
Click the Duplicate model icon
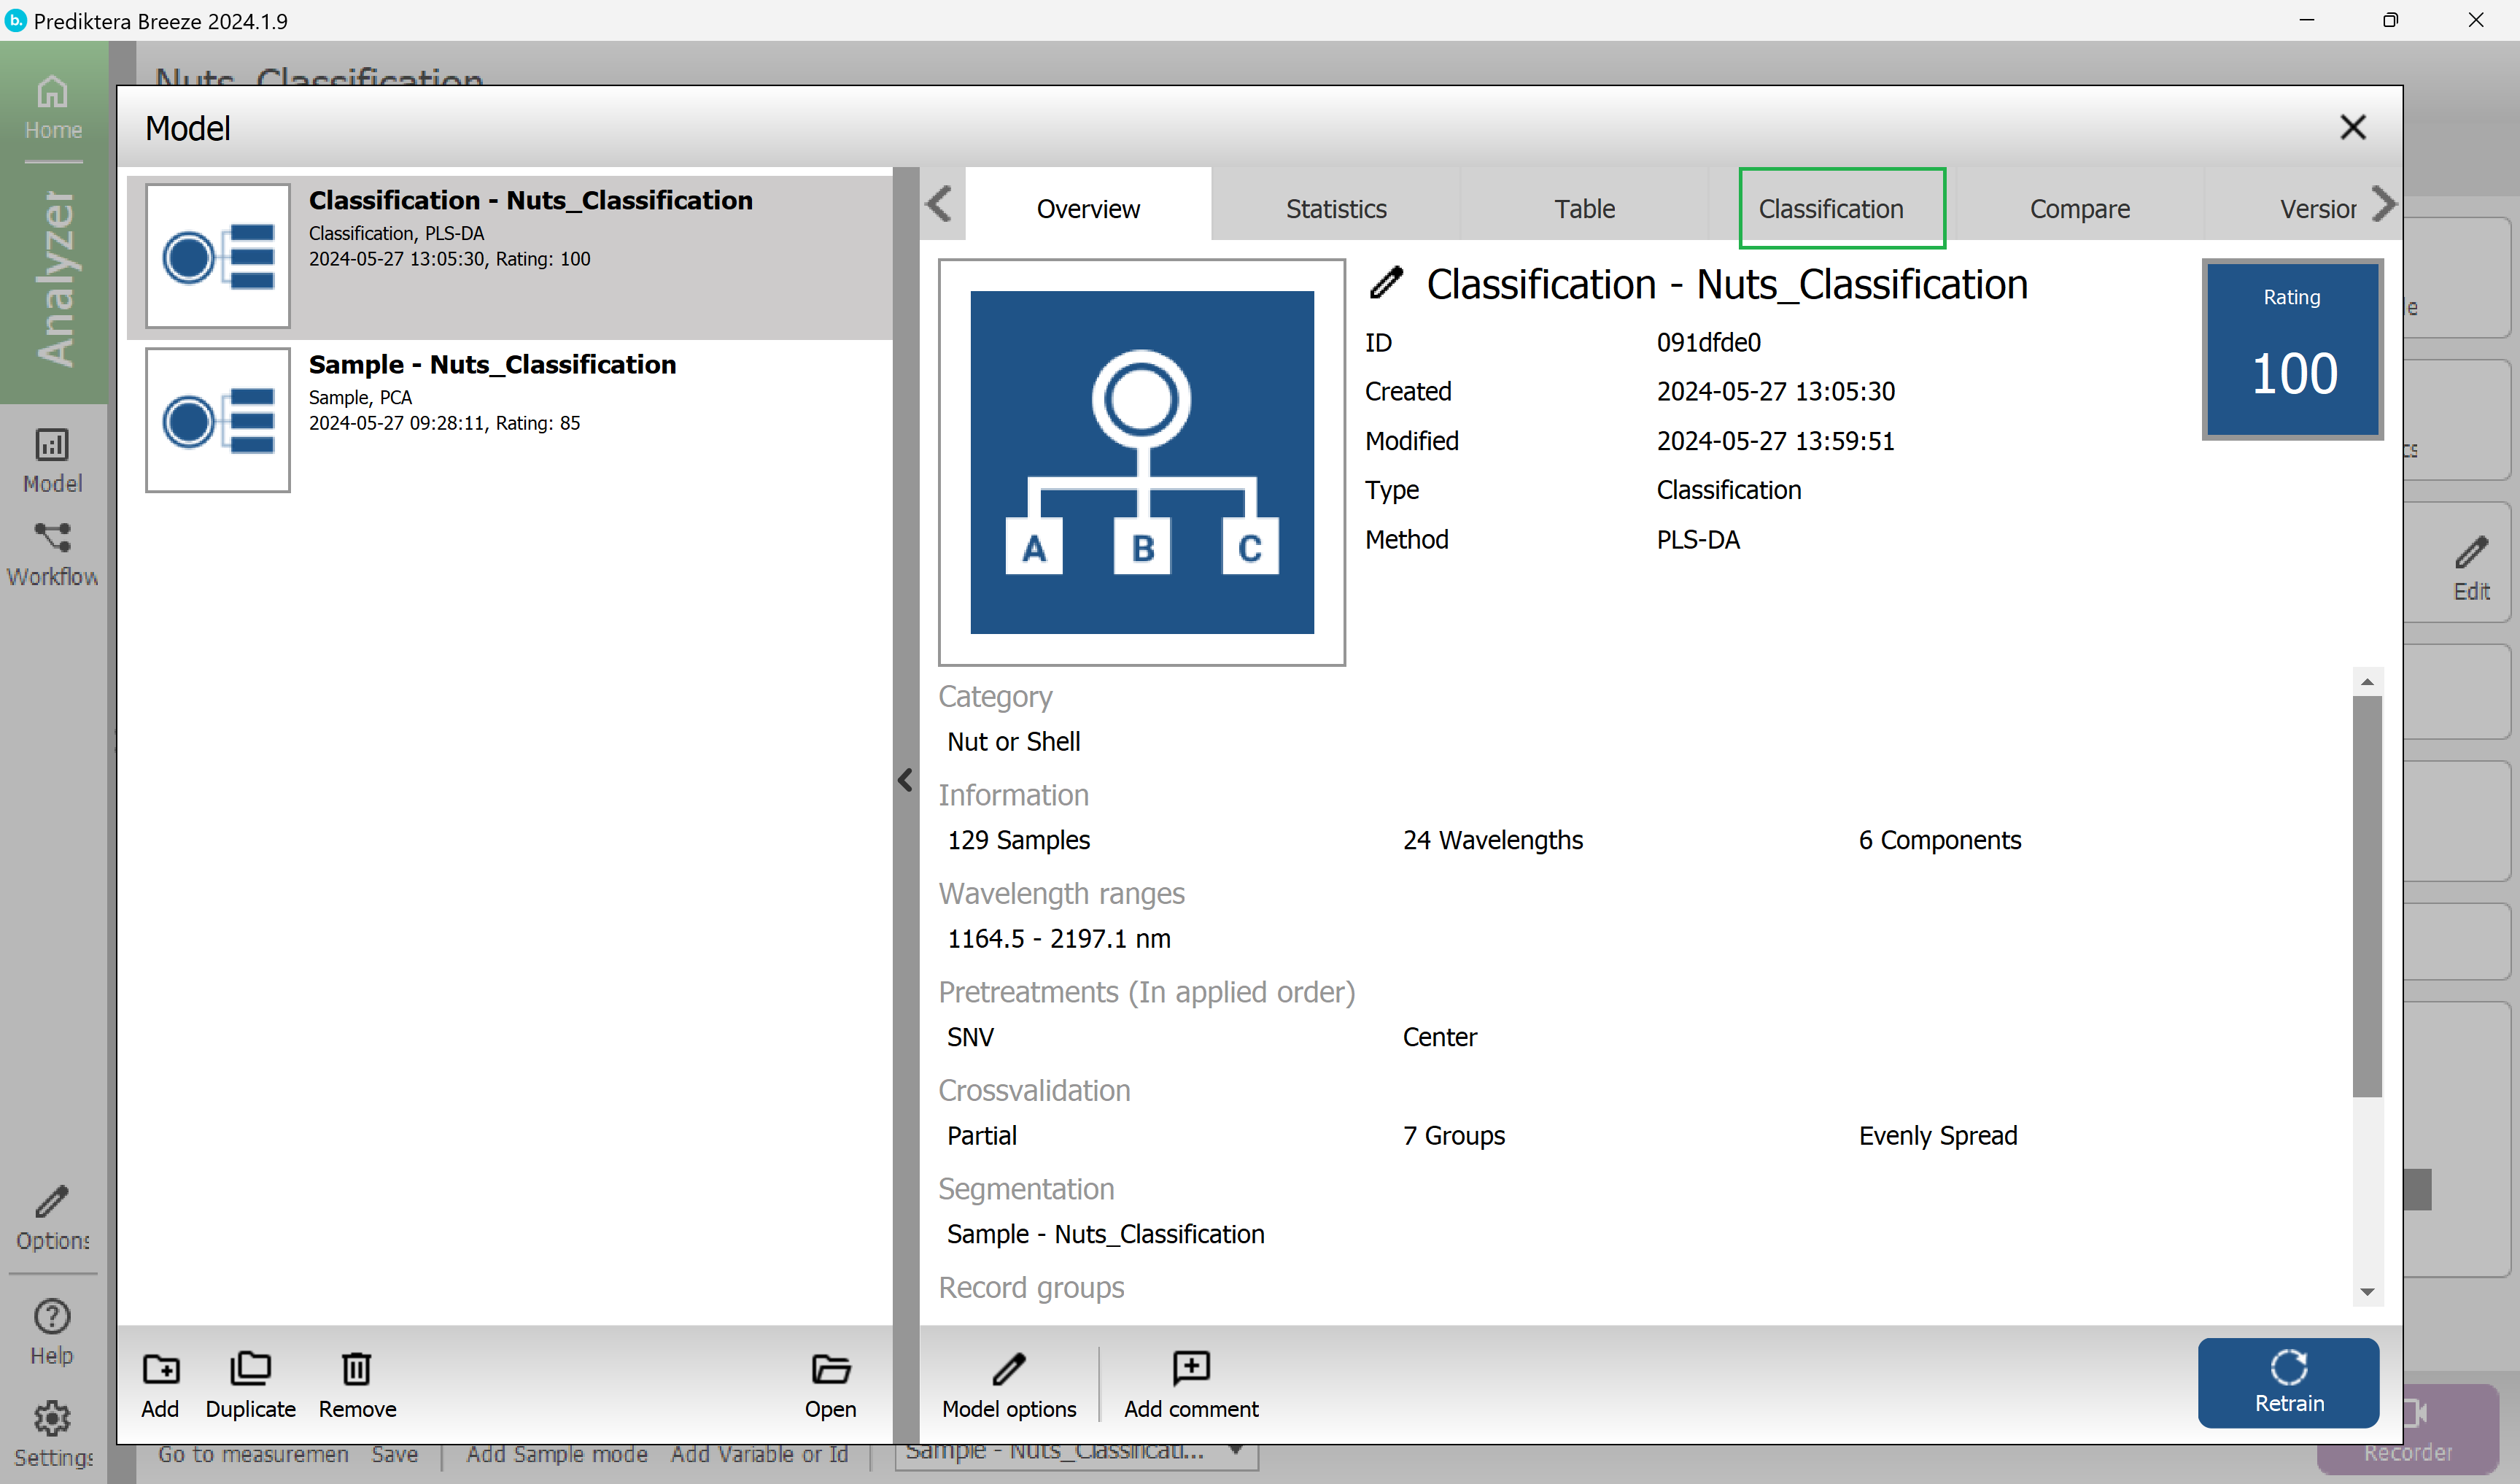pyautogui.click(x=250, y=1368)
